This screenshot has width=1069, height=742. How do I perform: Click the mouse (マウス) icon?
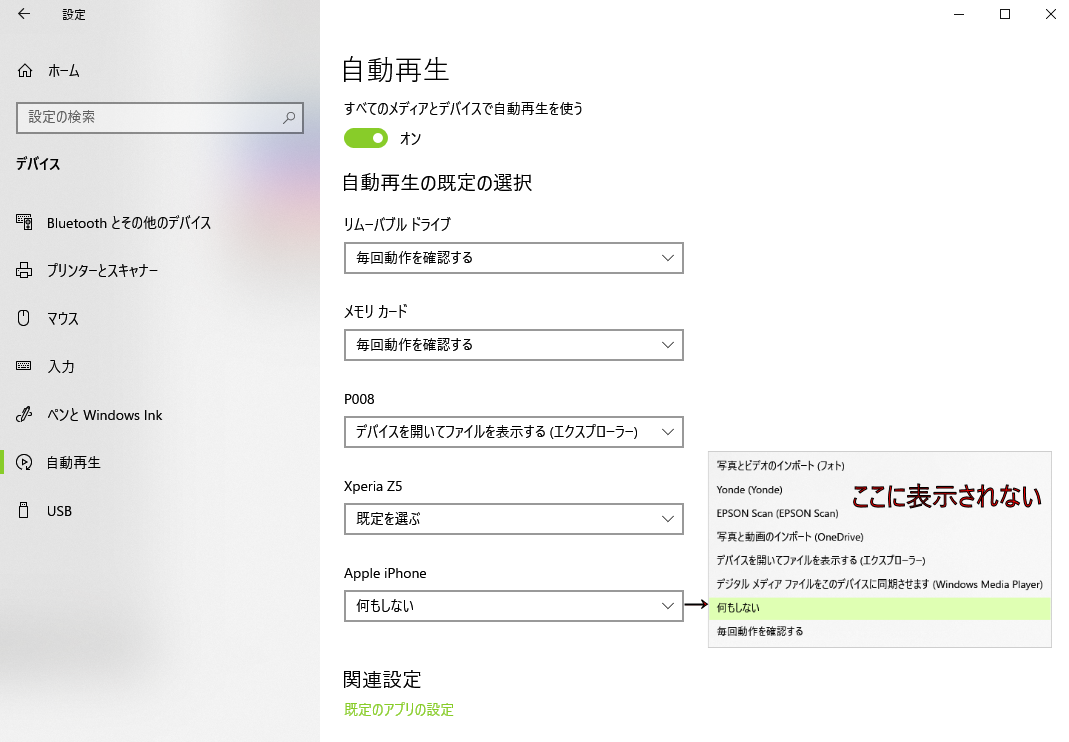point(25,319)
